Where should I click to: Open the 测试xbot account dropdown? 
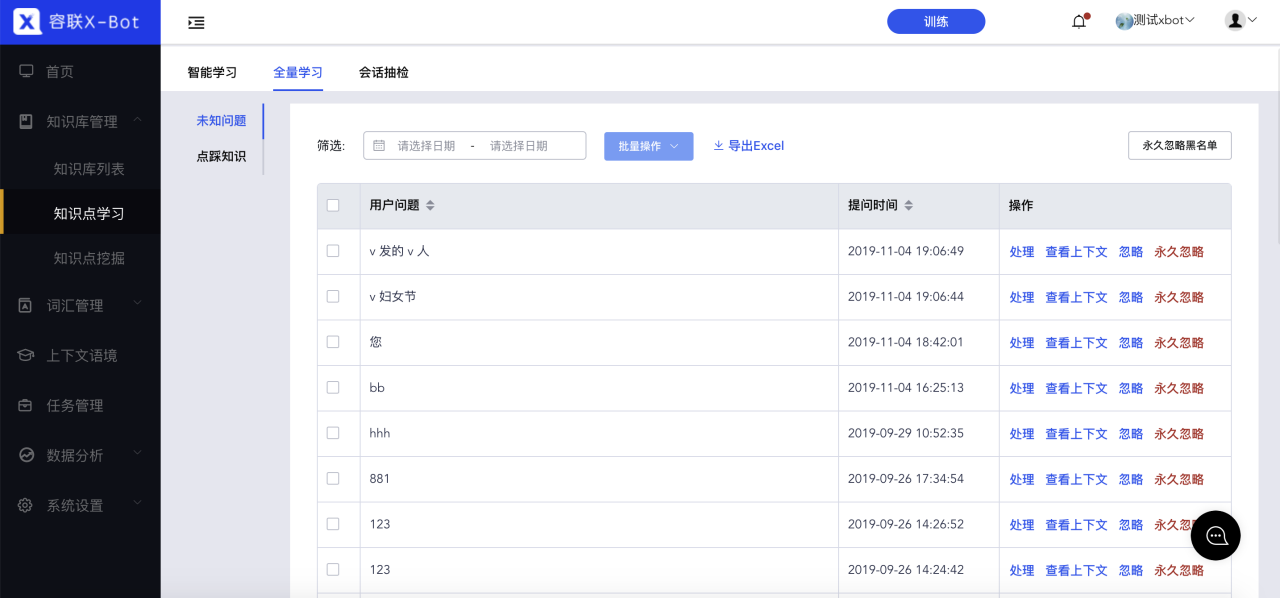point(1156,21)
